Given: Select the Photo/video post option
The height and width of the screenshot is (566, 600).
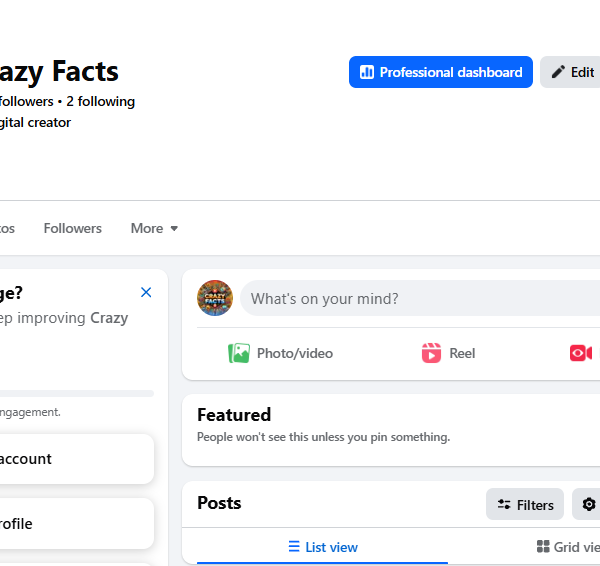Looking at the screenshot, I should (x=280, y=353).
